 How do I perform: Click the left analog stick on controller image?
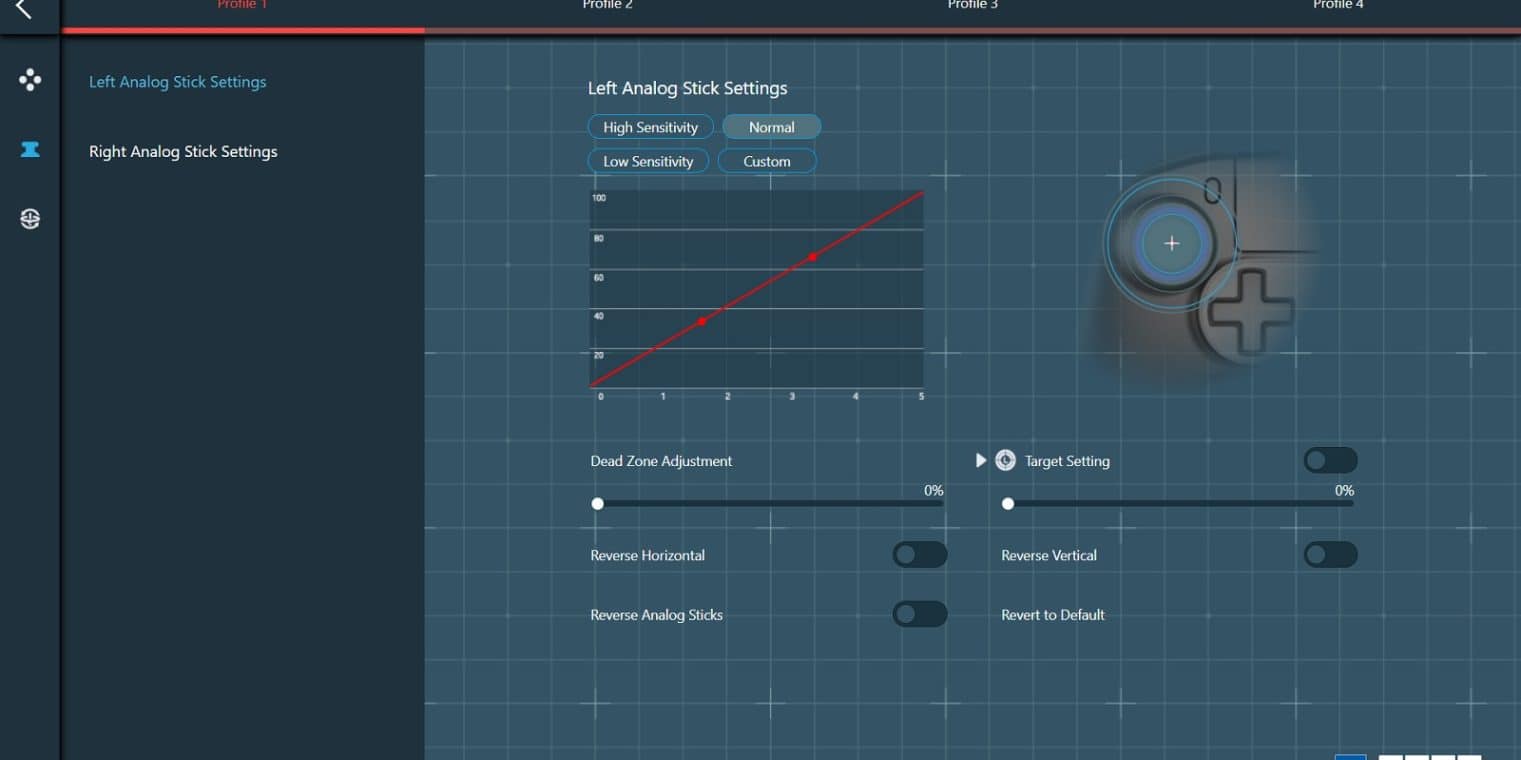1171,243
